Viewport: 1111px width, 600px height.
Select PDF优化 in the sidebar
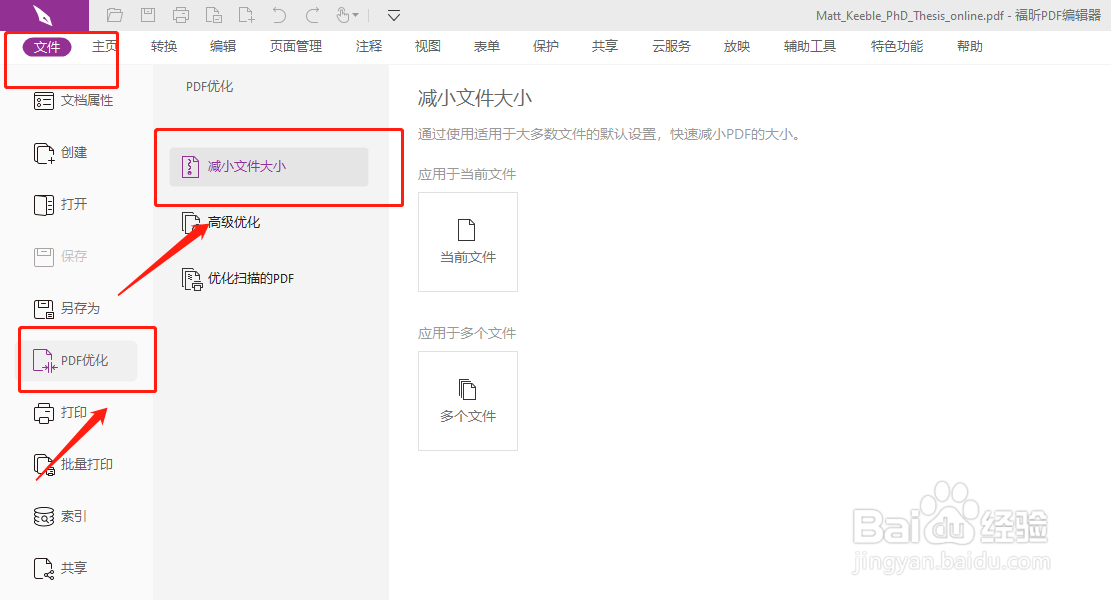(83, 360)
